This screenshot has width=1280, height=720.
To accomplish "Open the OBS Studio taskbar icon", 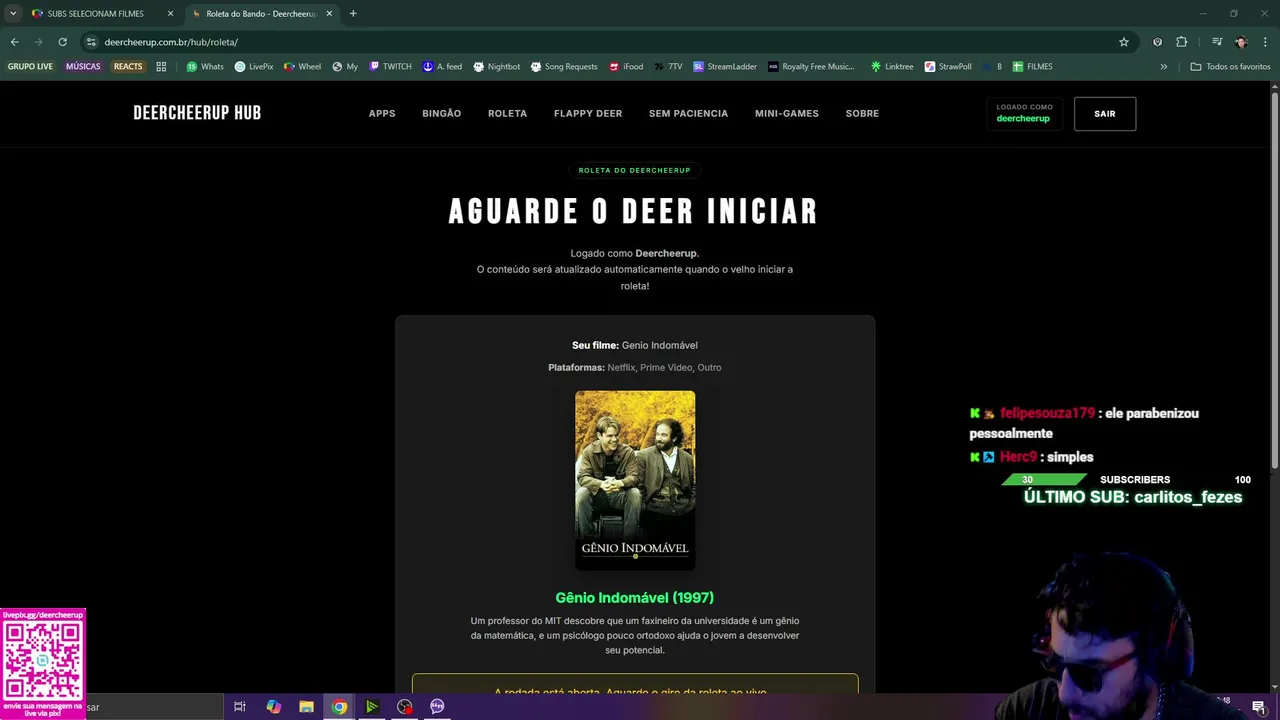I will [404, 707].
